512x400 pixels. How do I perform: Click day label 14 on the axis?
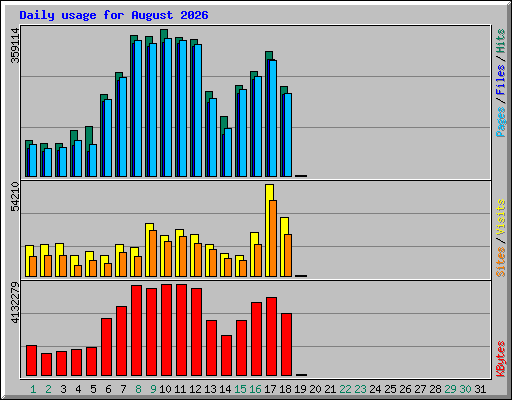point(225,389)
